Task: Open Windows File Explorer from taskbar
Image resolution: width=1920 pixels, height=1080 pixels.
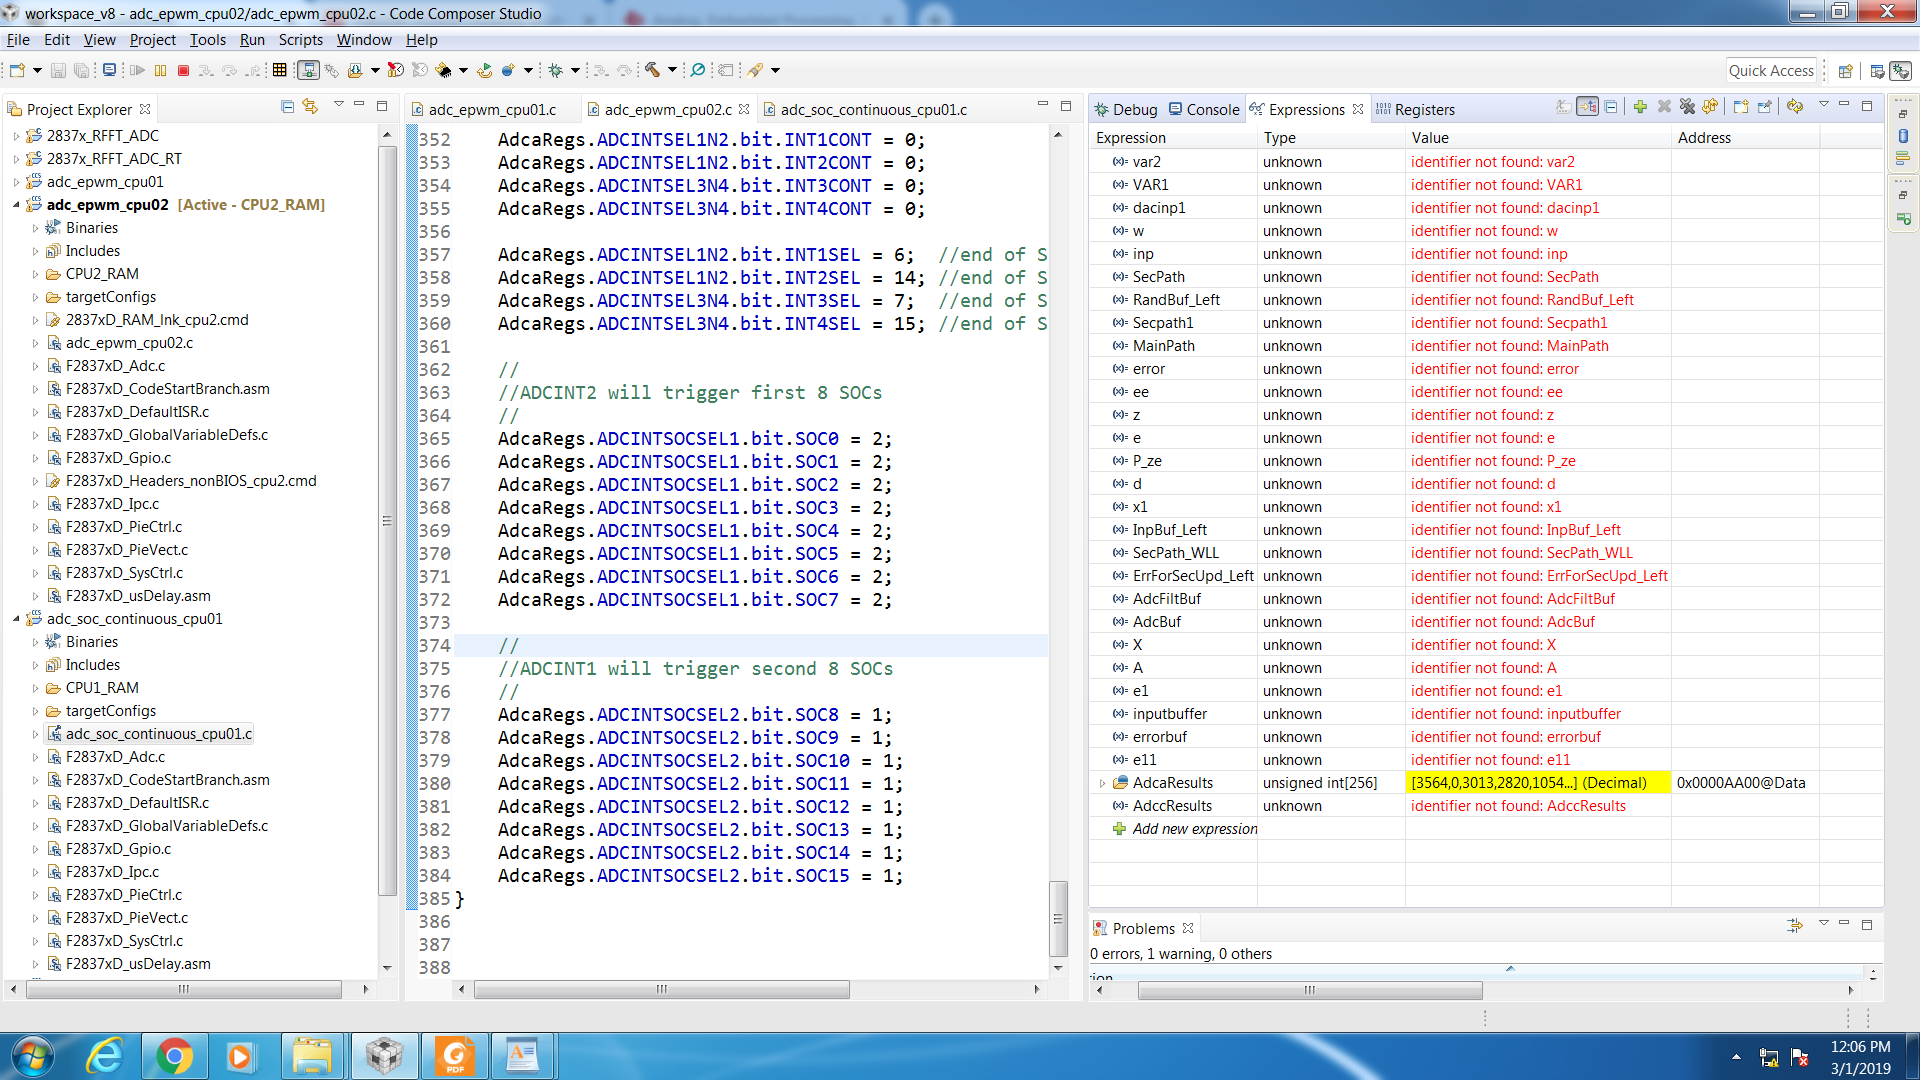Action: 312,1056
